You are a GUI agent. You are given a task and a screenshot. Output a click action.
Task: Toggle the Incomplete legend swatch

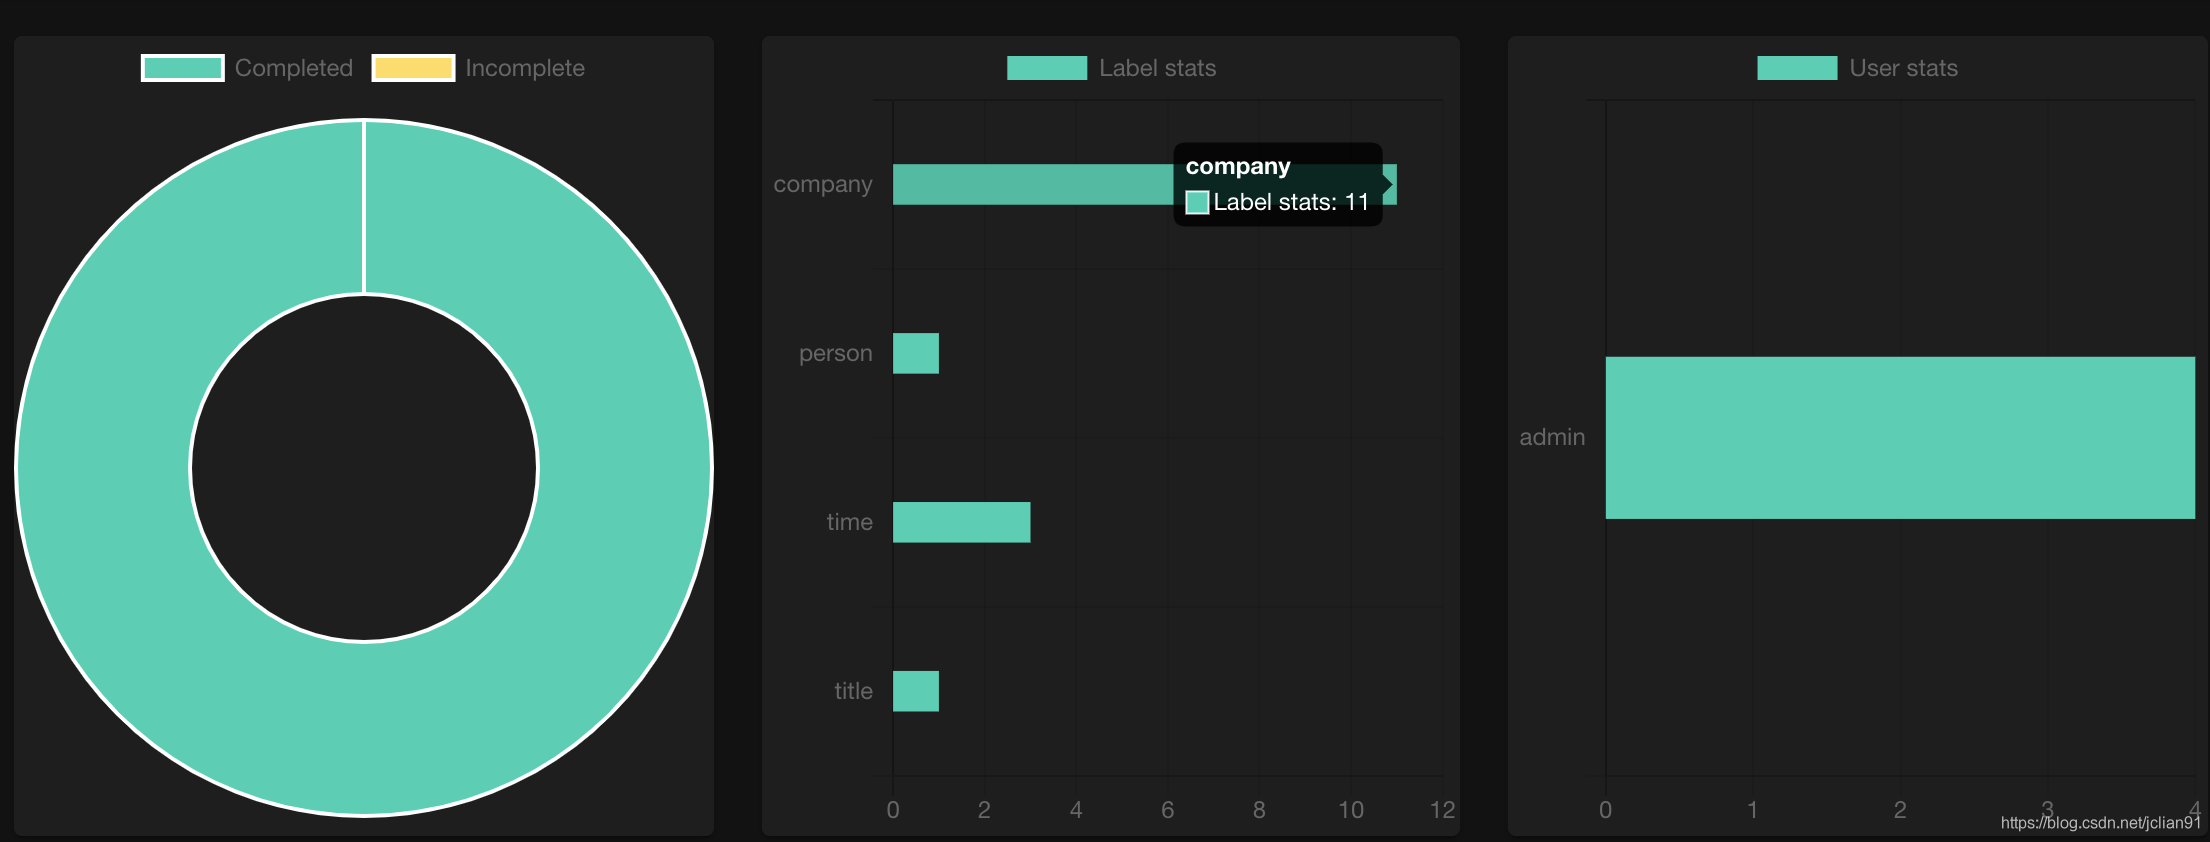tap(413, 68)
